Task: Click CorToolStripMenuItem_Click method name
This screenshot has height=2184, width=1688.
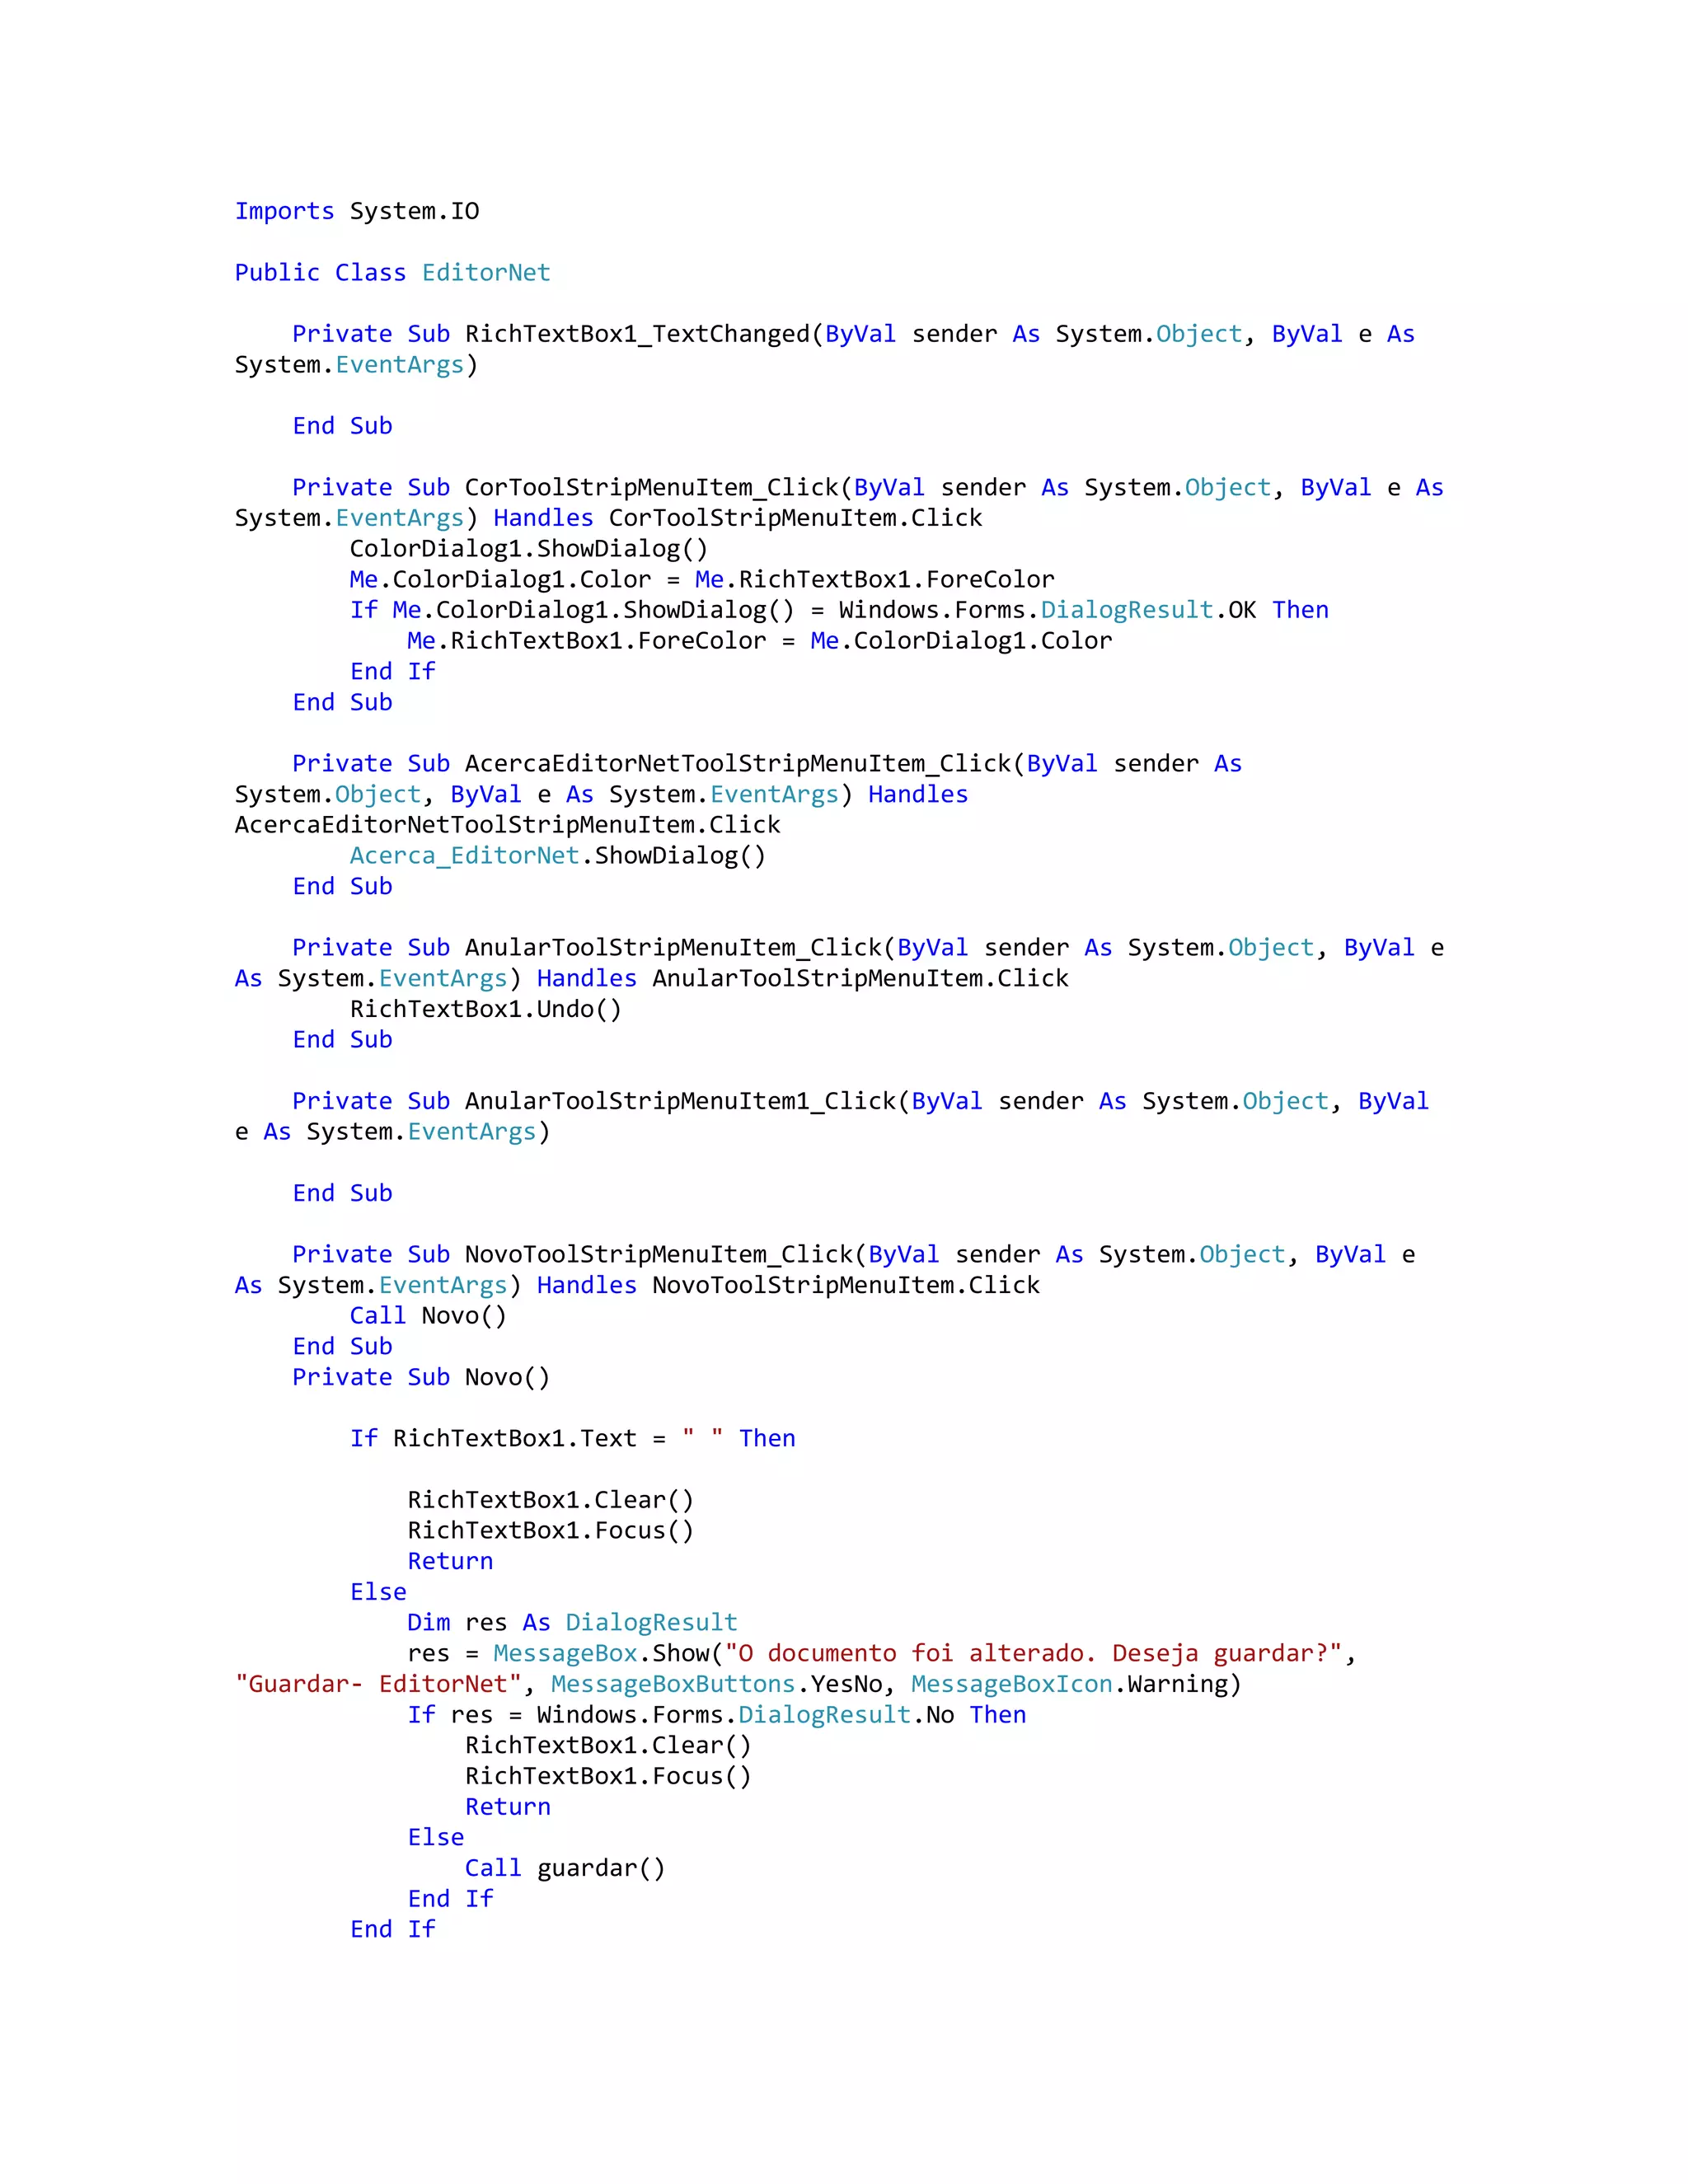Action: point(651,488)
